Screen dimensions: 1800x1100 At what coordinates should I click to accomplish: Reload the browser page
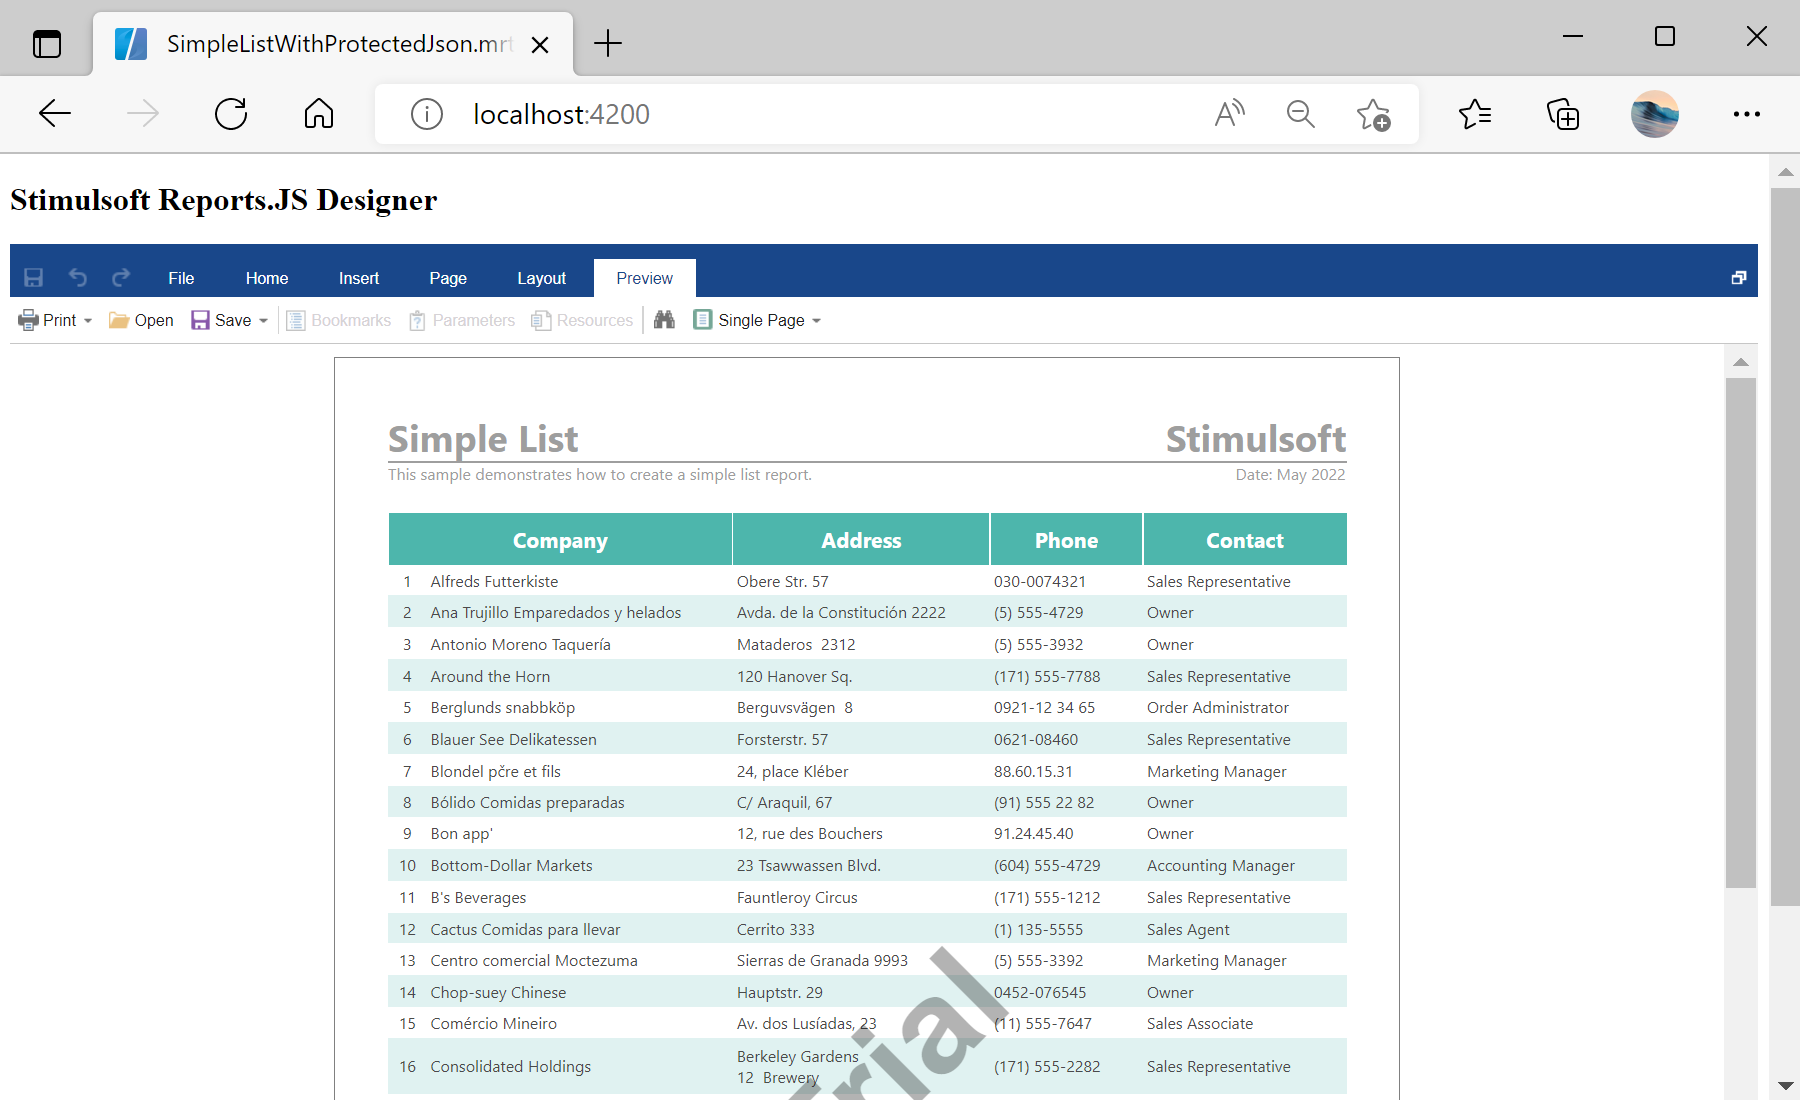[x=231, y=114]
